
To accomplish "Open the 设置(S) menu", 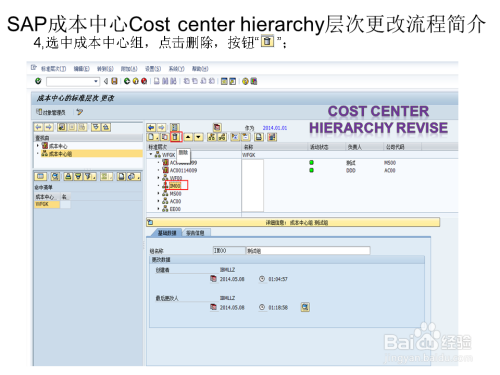I will [153, 69].
